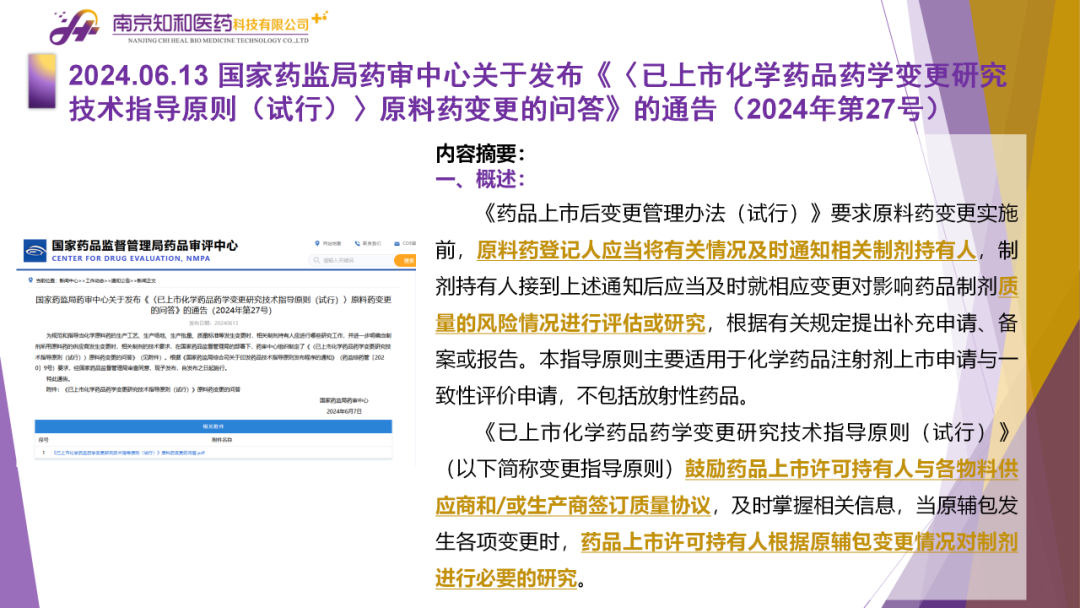The width and height of the screenshot is (1080, 608).
Task: Open the PDF attachment link in table
Action: click(128, 452)
